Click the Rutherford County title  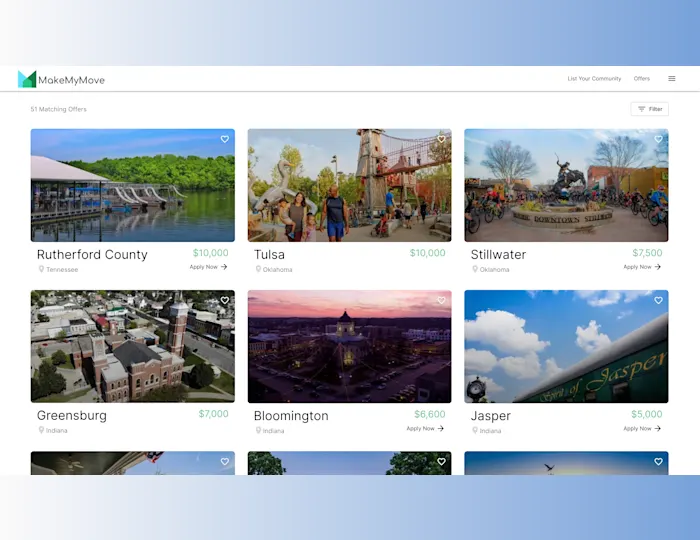(92, 254)
